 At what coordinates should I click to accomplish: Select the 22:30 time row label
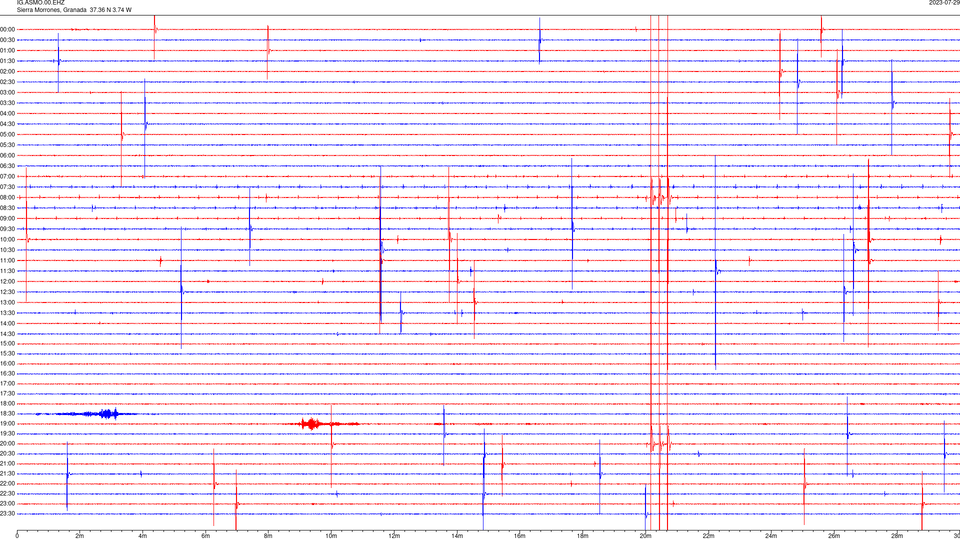click(8, 493)
